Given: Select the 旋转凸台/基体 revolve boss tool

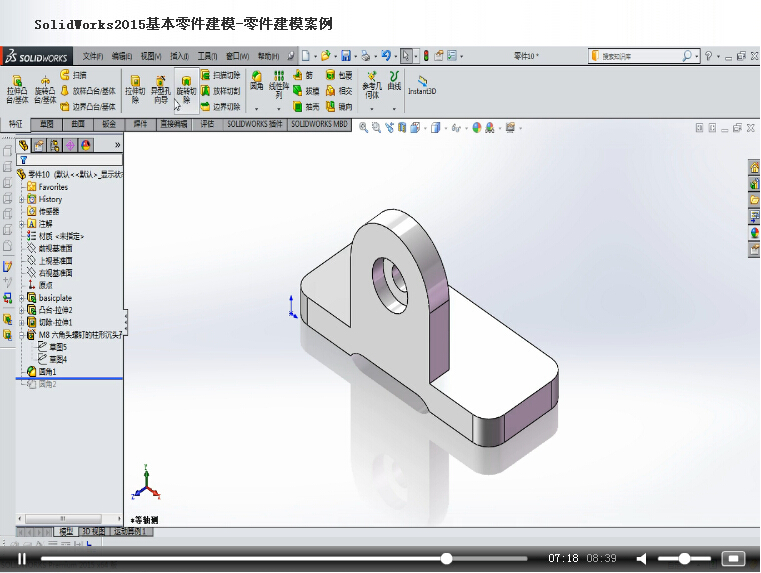Looking at the screenshot, I should (45, 89).
